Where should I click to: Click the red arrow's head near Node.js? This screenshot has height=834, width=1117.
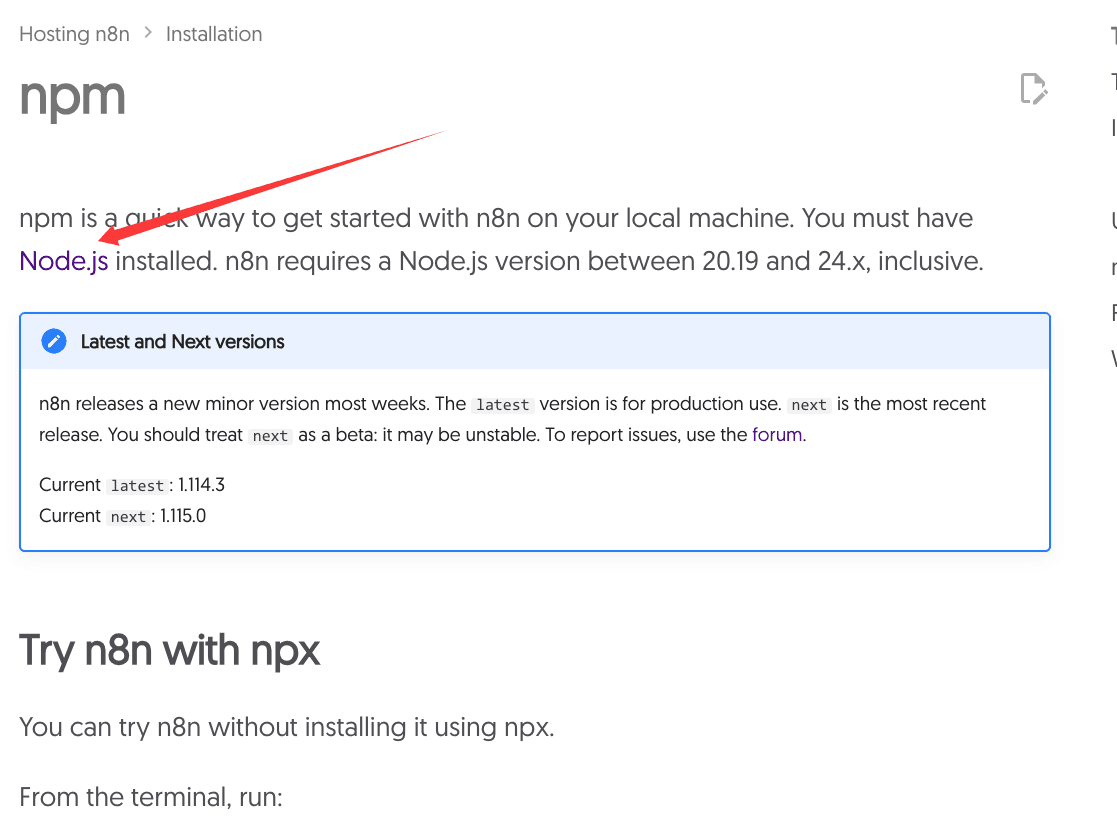106,239
